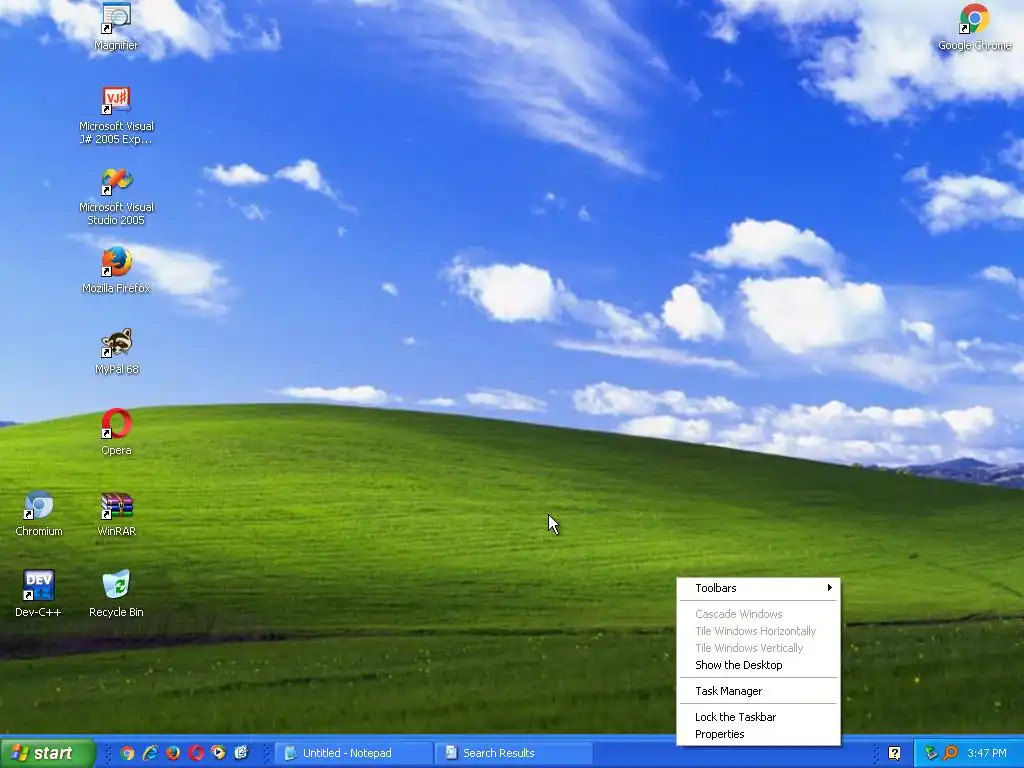Open the Start menu
The width and height of the screenshot is (1024, 768).
pyautogui.click(x=47, y=753)
